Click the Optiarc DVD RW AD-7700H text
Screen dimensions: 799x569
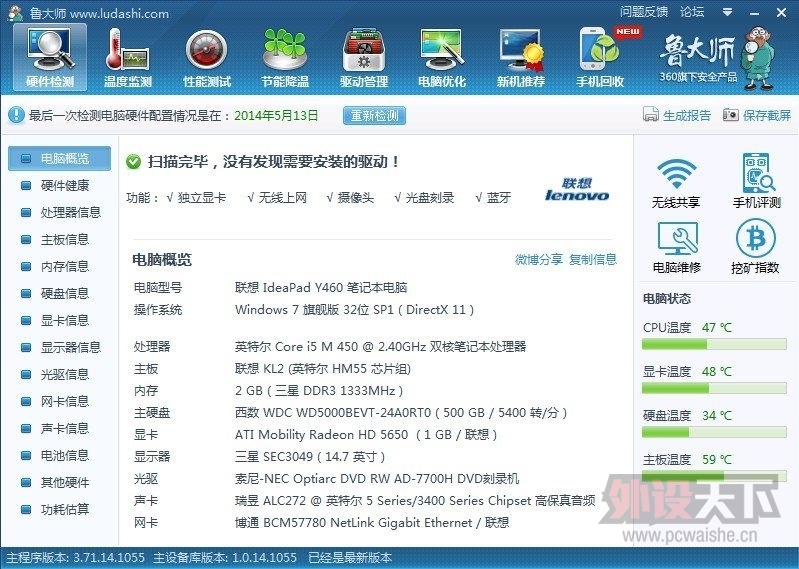(377, 478)
